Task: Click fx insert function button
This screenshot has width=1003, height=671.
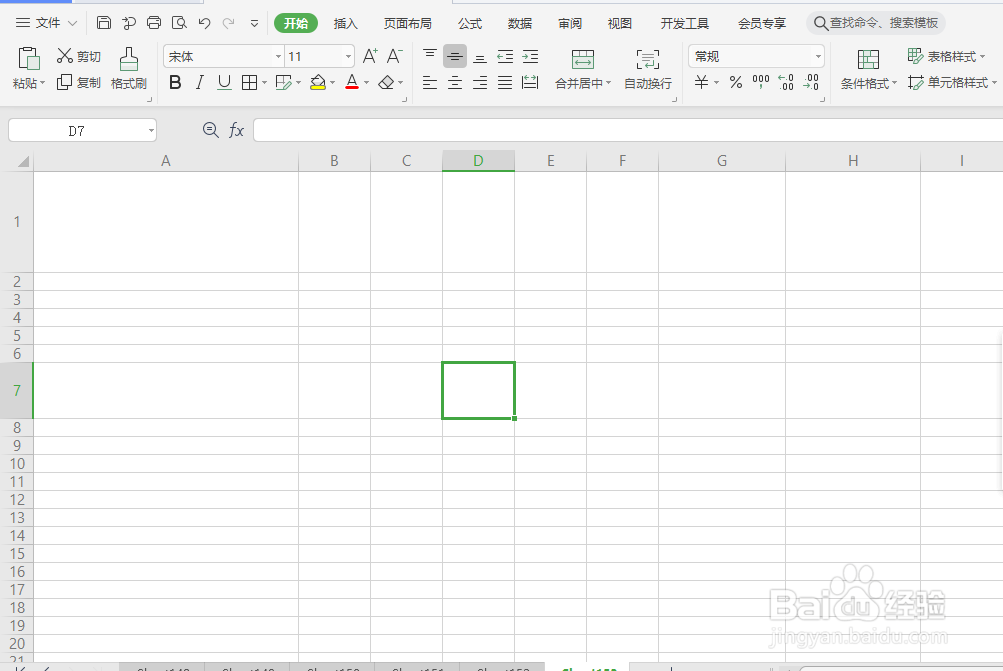Action: pos(236,130)
